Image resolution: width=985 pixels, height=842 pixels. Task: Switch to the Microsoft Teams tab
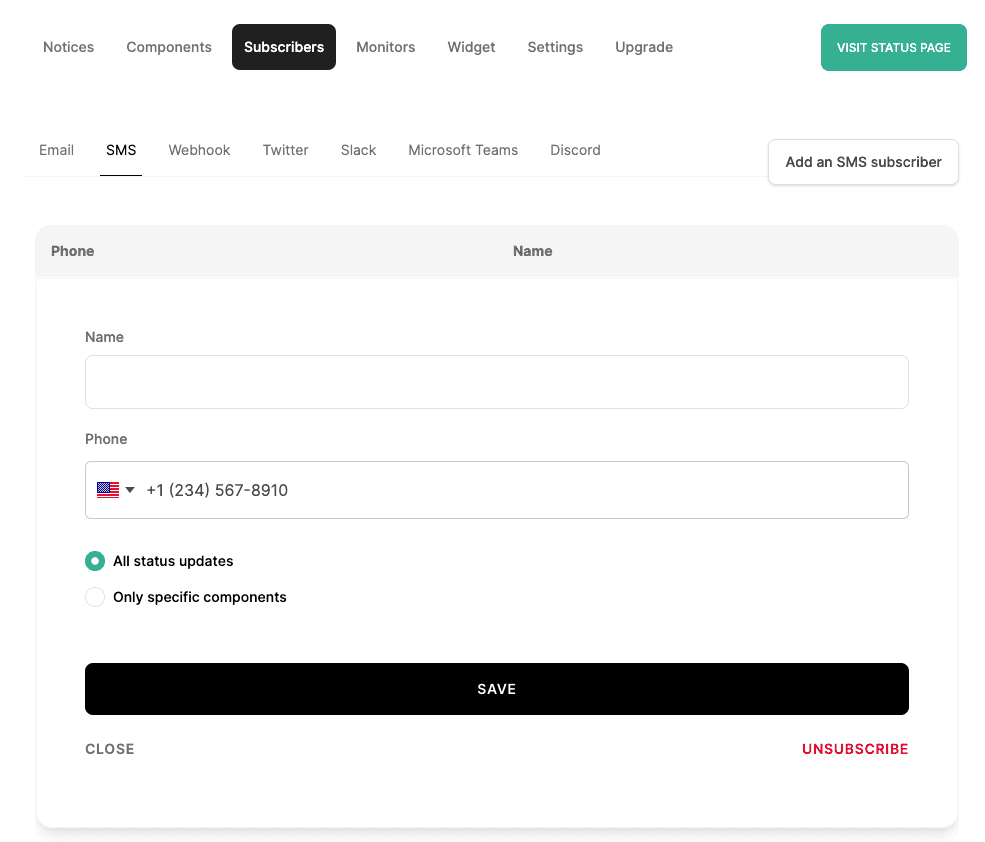point(462,150)
